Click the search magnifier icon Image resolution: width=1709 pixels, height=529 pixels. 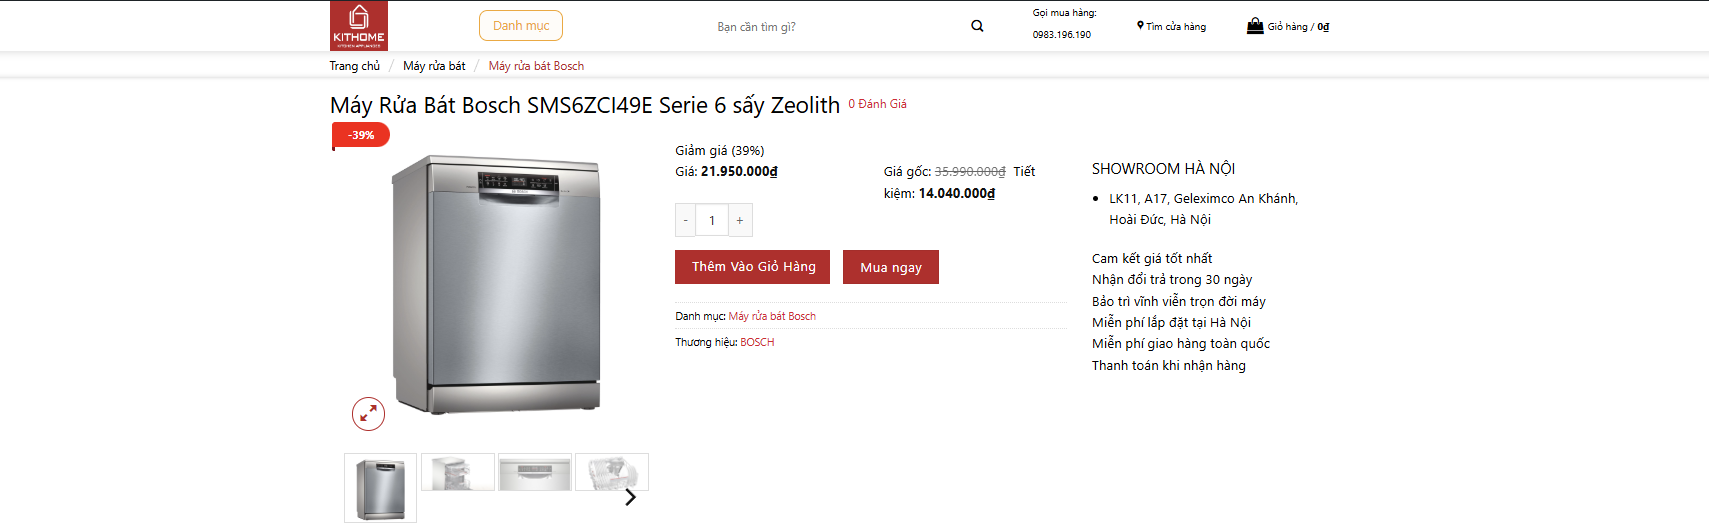[977, 26]
